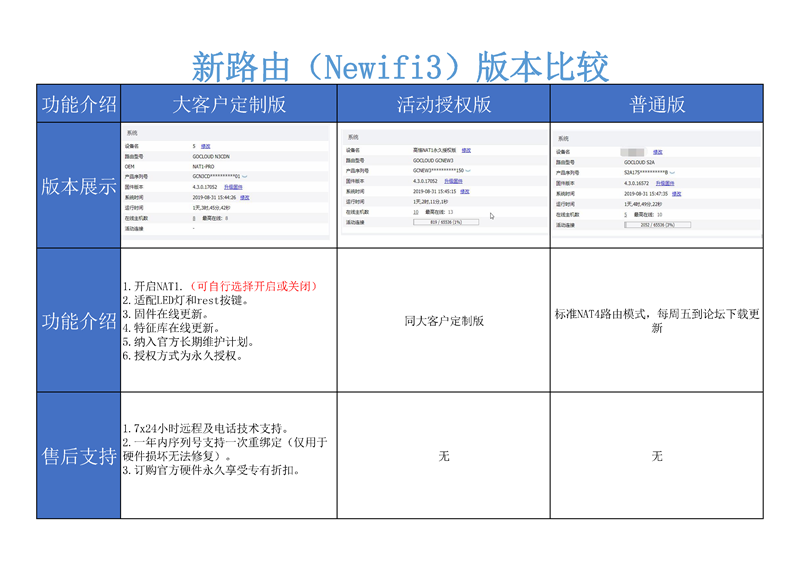Reveal serial number chevron in 大客户定制版 panel
The image size is (800, 565).
[245, 176]
